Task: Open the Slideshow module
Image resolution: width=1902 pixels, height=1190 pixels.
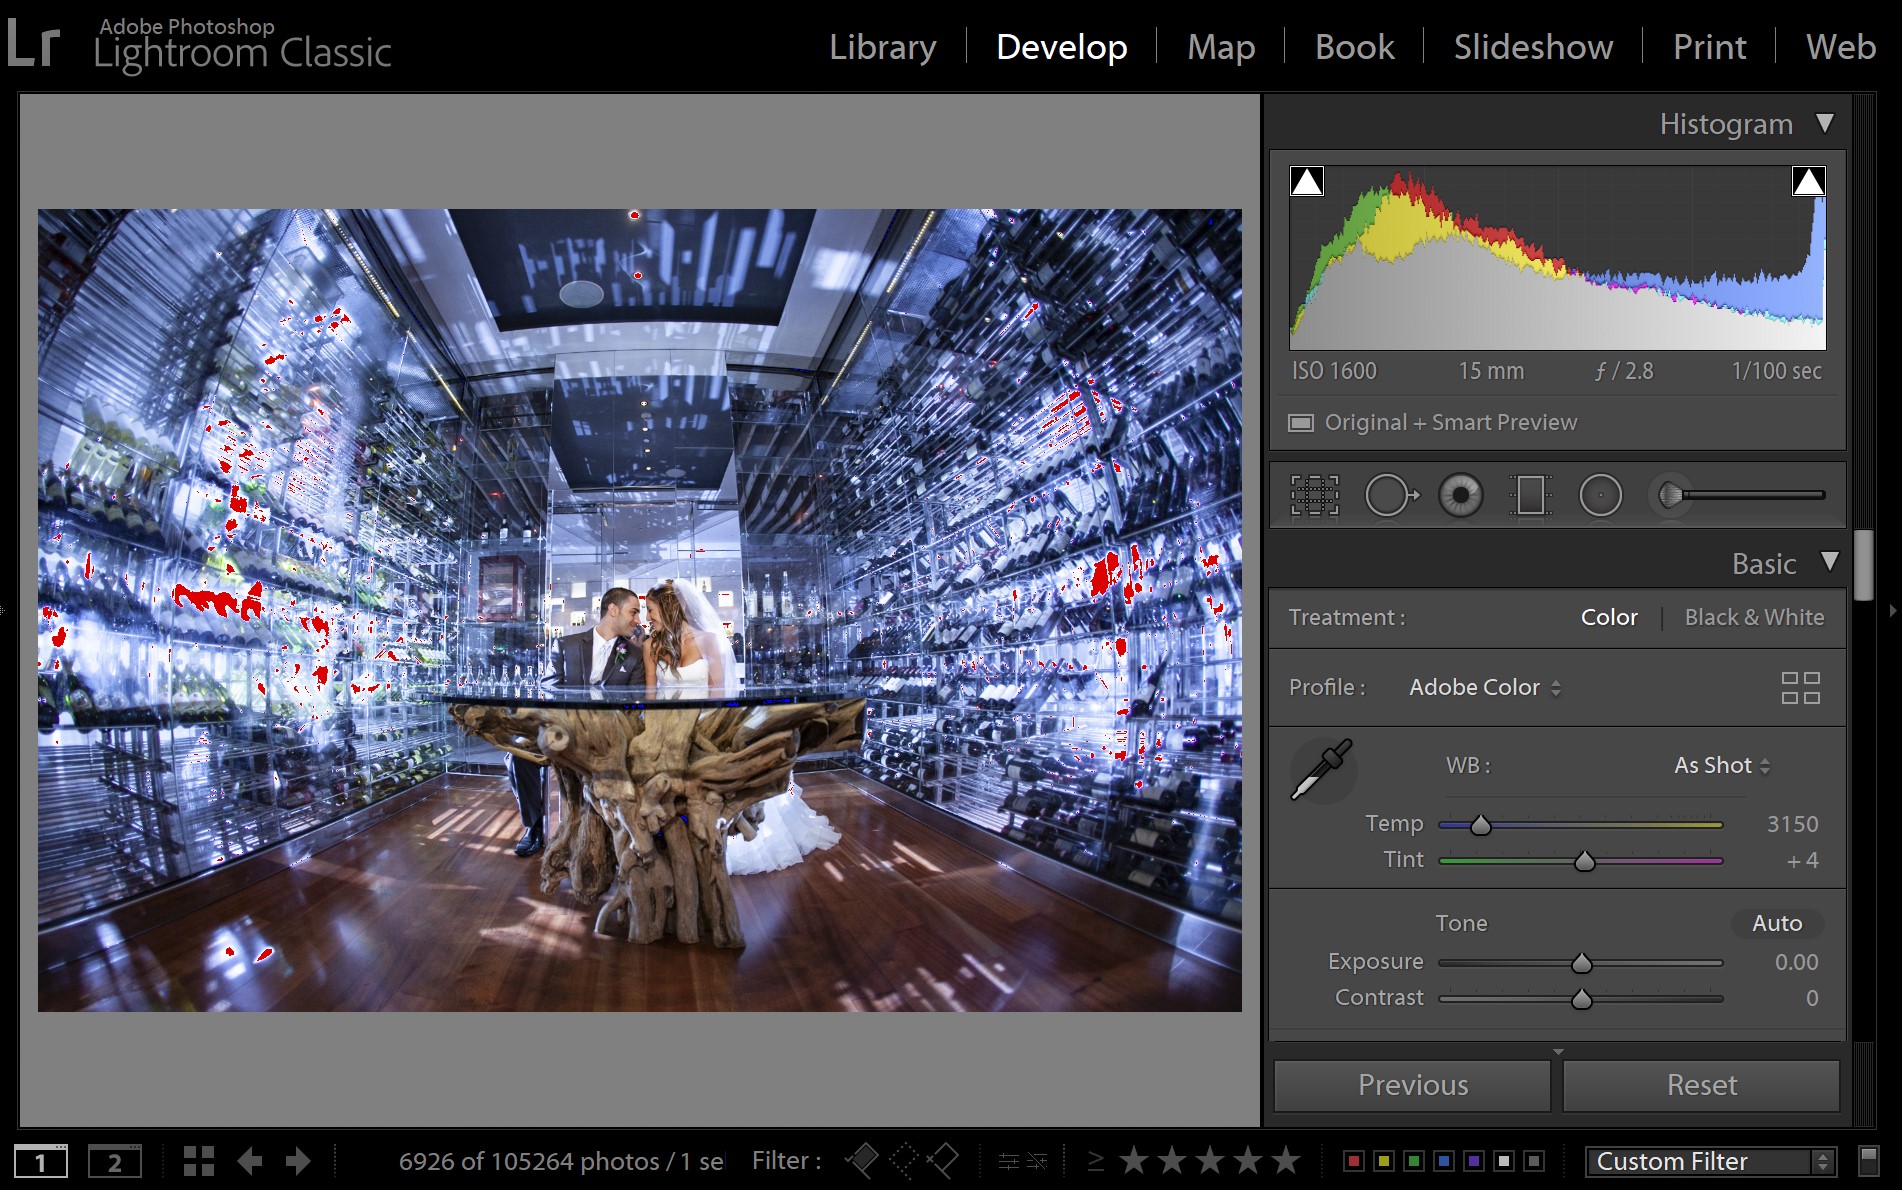Action: [1532, 47]
